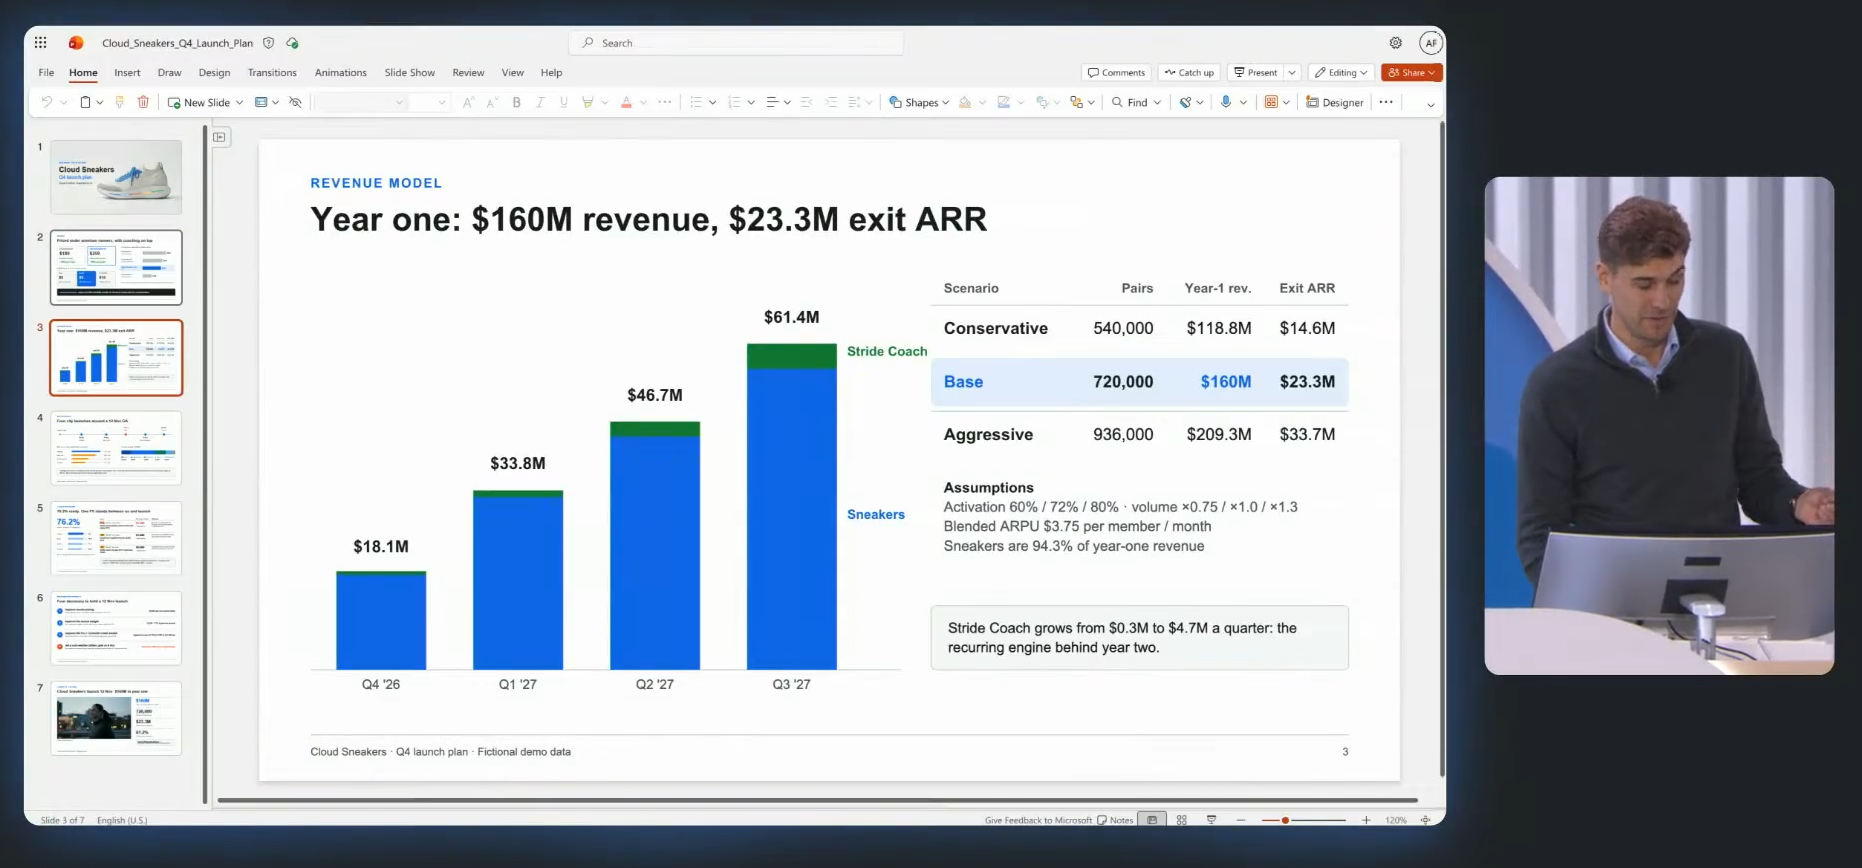Open the Designer pane
The width and height of the screenshot is (1862, 868).
tap(1335, 102)
